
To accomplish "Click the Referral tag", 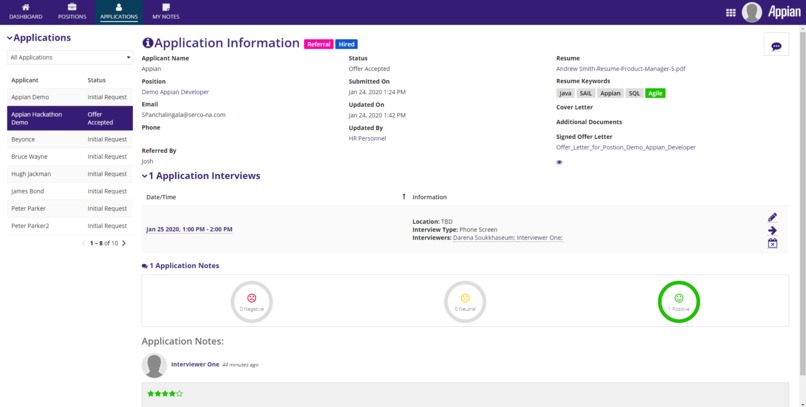I will [x=319, y=44].
